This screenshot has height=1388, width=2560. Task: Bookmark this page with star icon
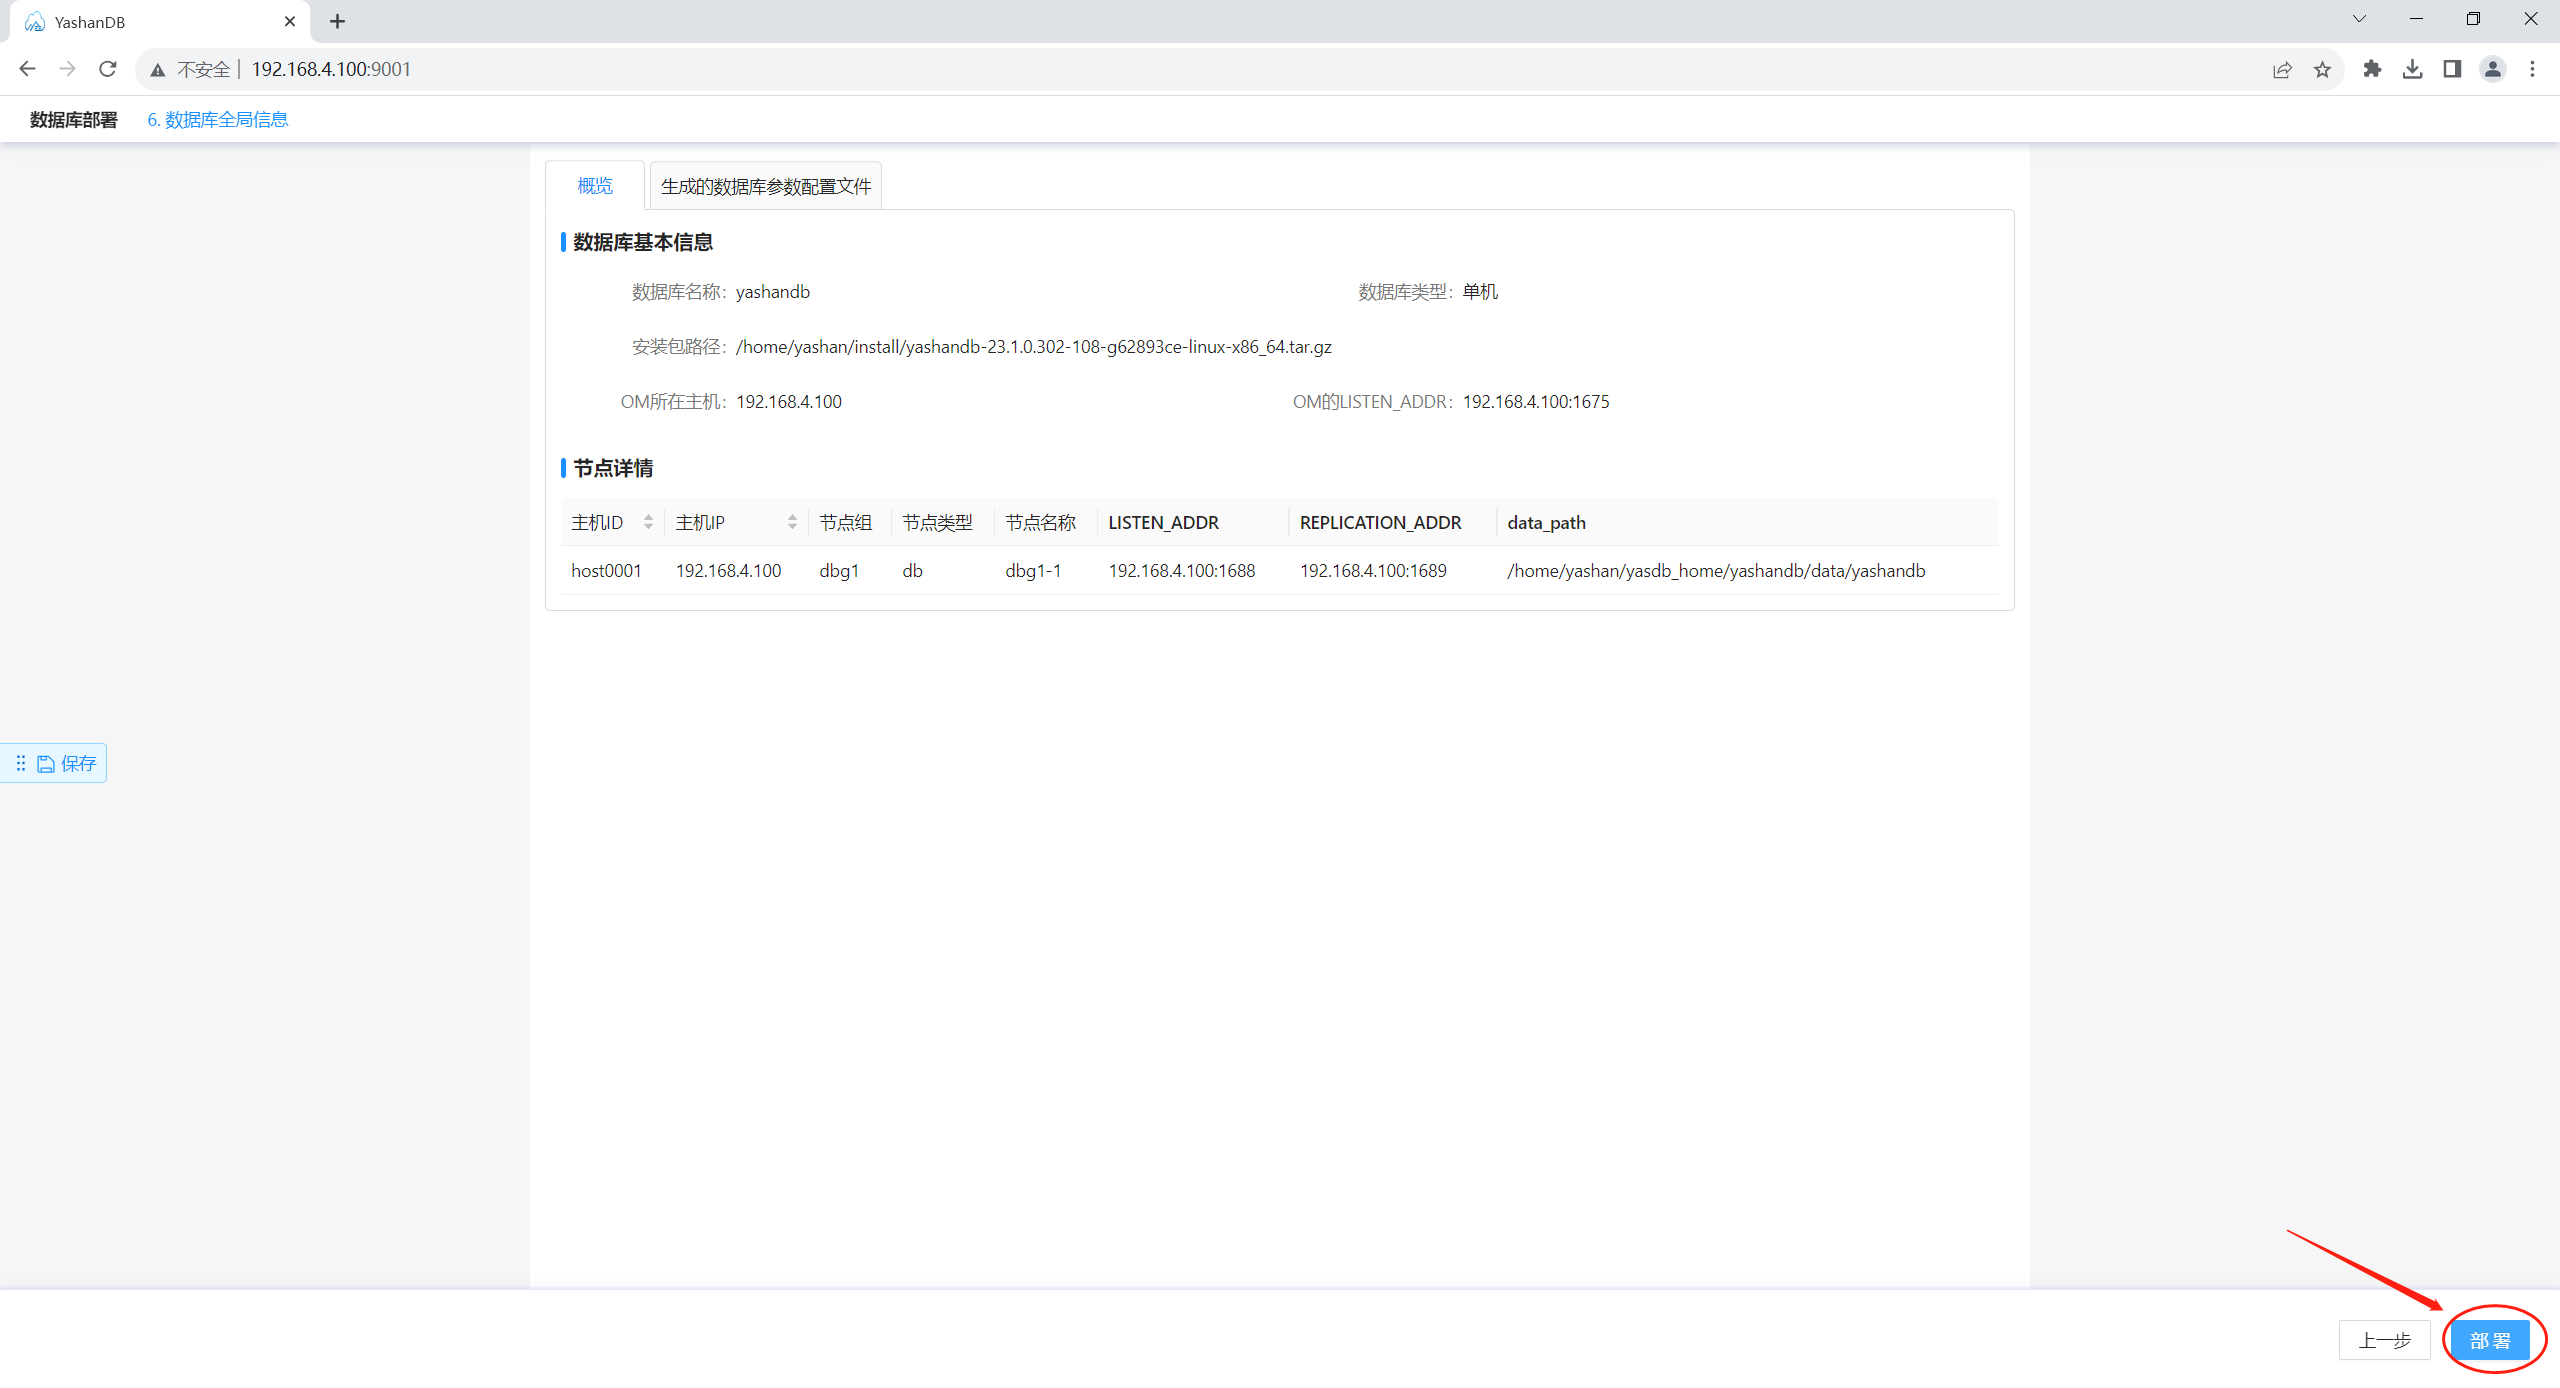pos(2322,69)
